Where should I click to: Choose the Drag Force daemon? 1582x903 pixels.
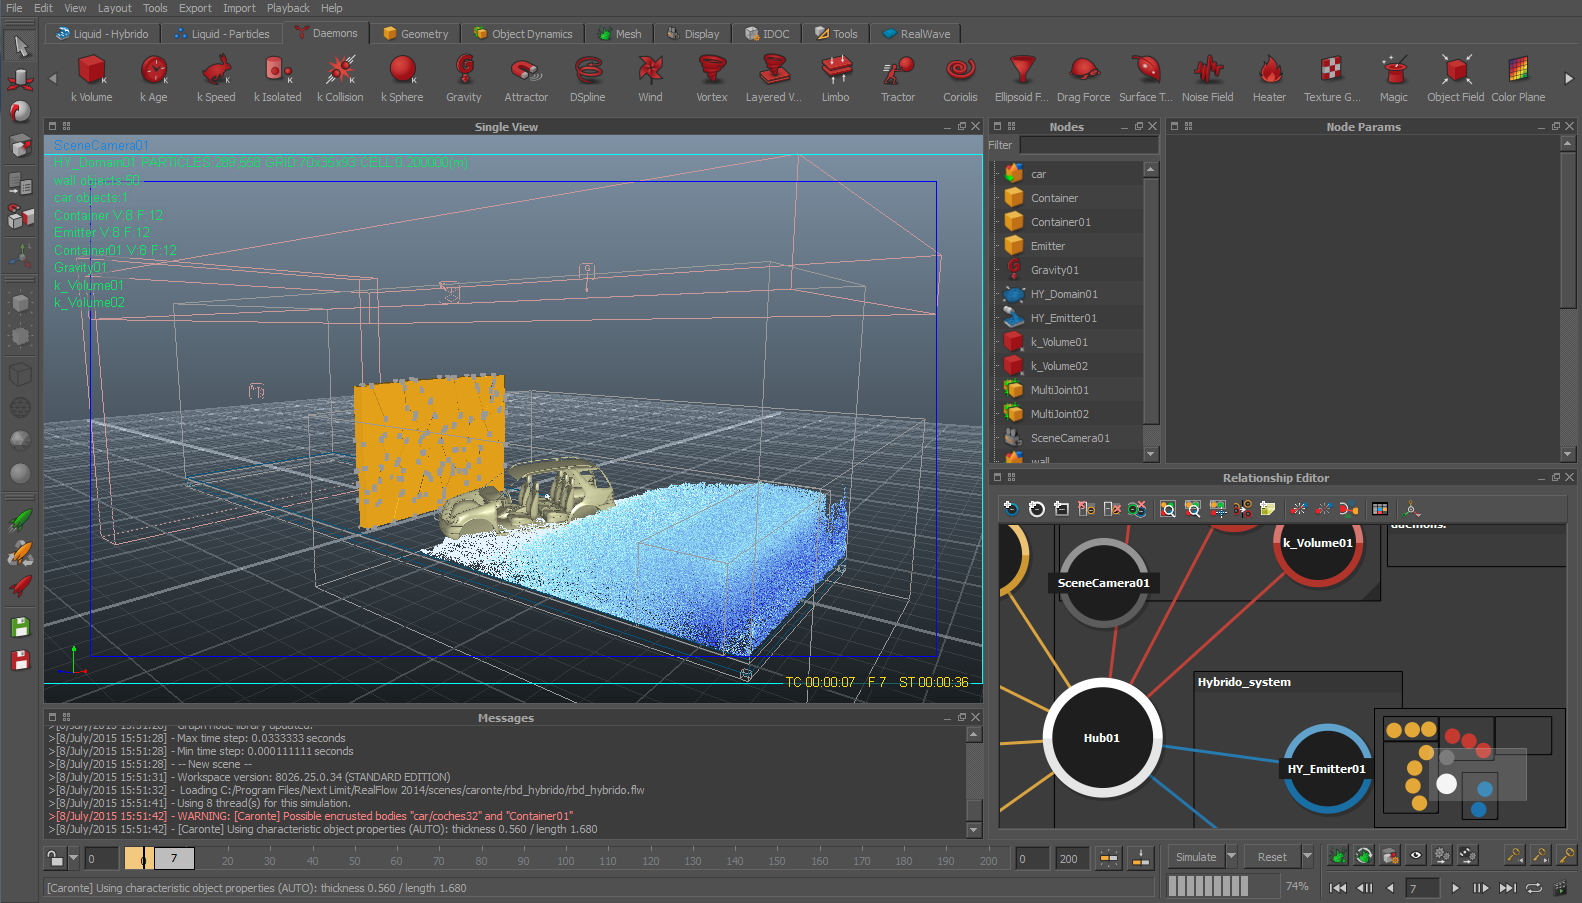pyautogui.click(x=1083, y=71)
